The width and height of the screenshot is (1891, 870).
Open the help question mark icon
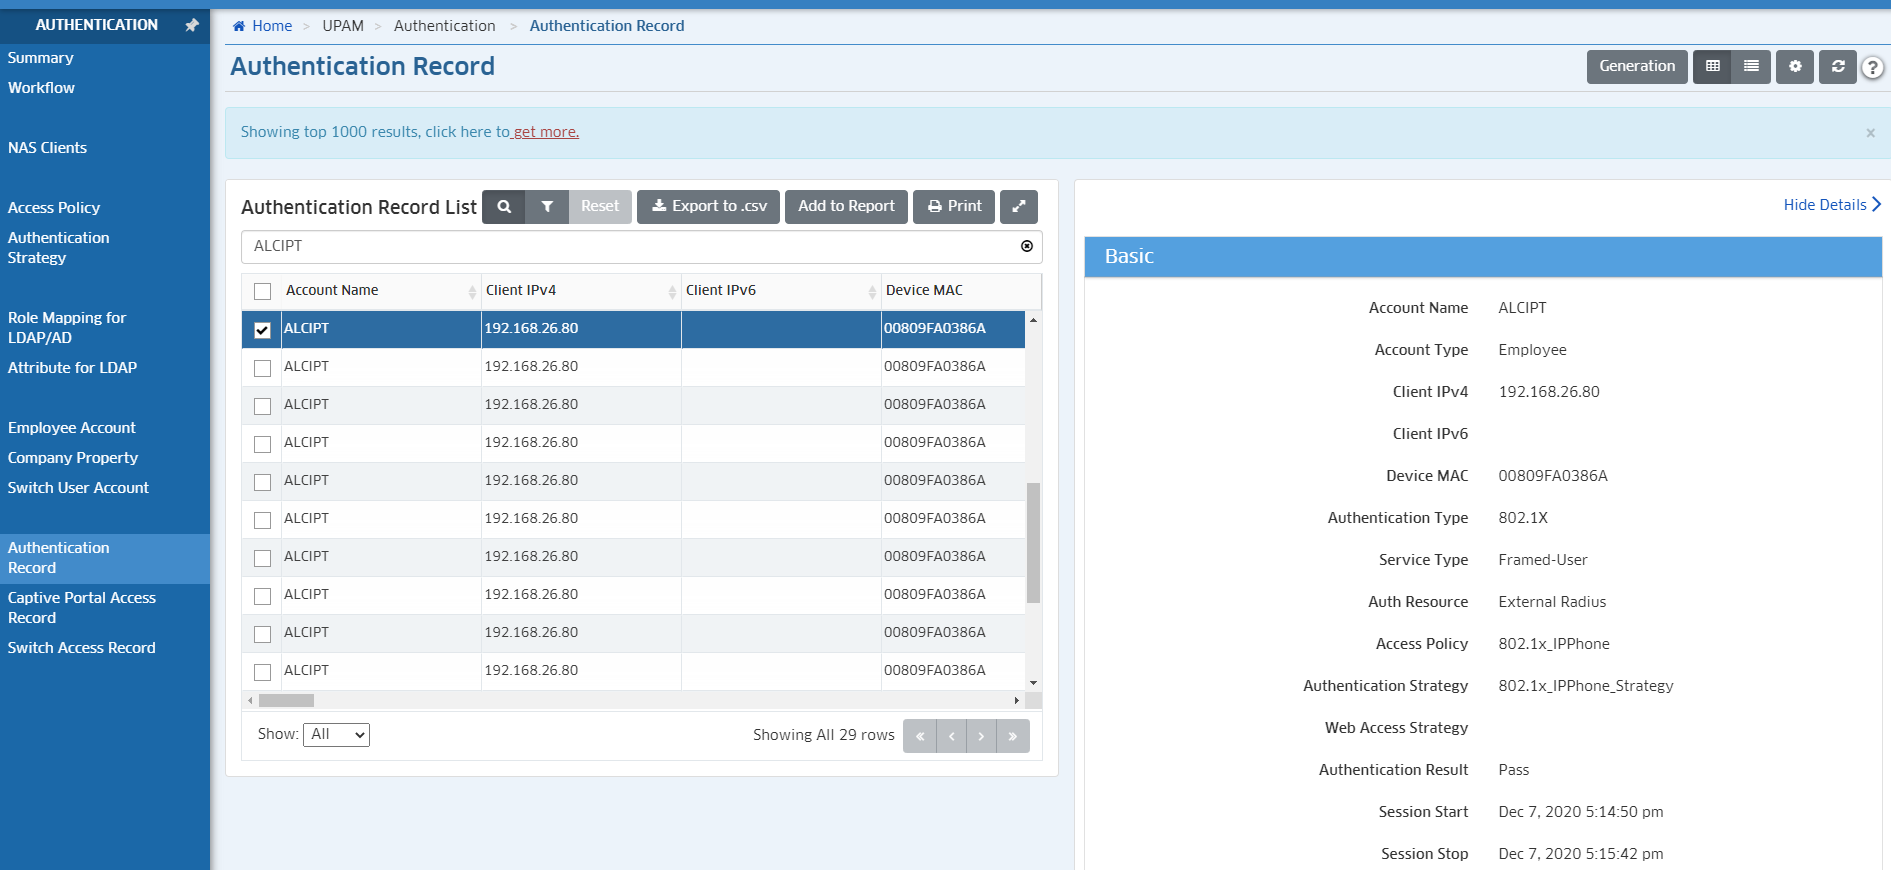pos(1872,68)
